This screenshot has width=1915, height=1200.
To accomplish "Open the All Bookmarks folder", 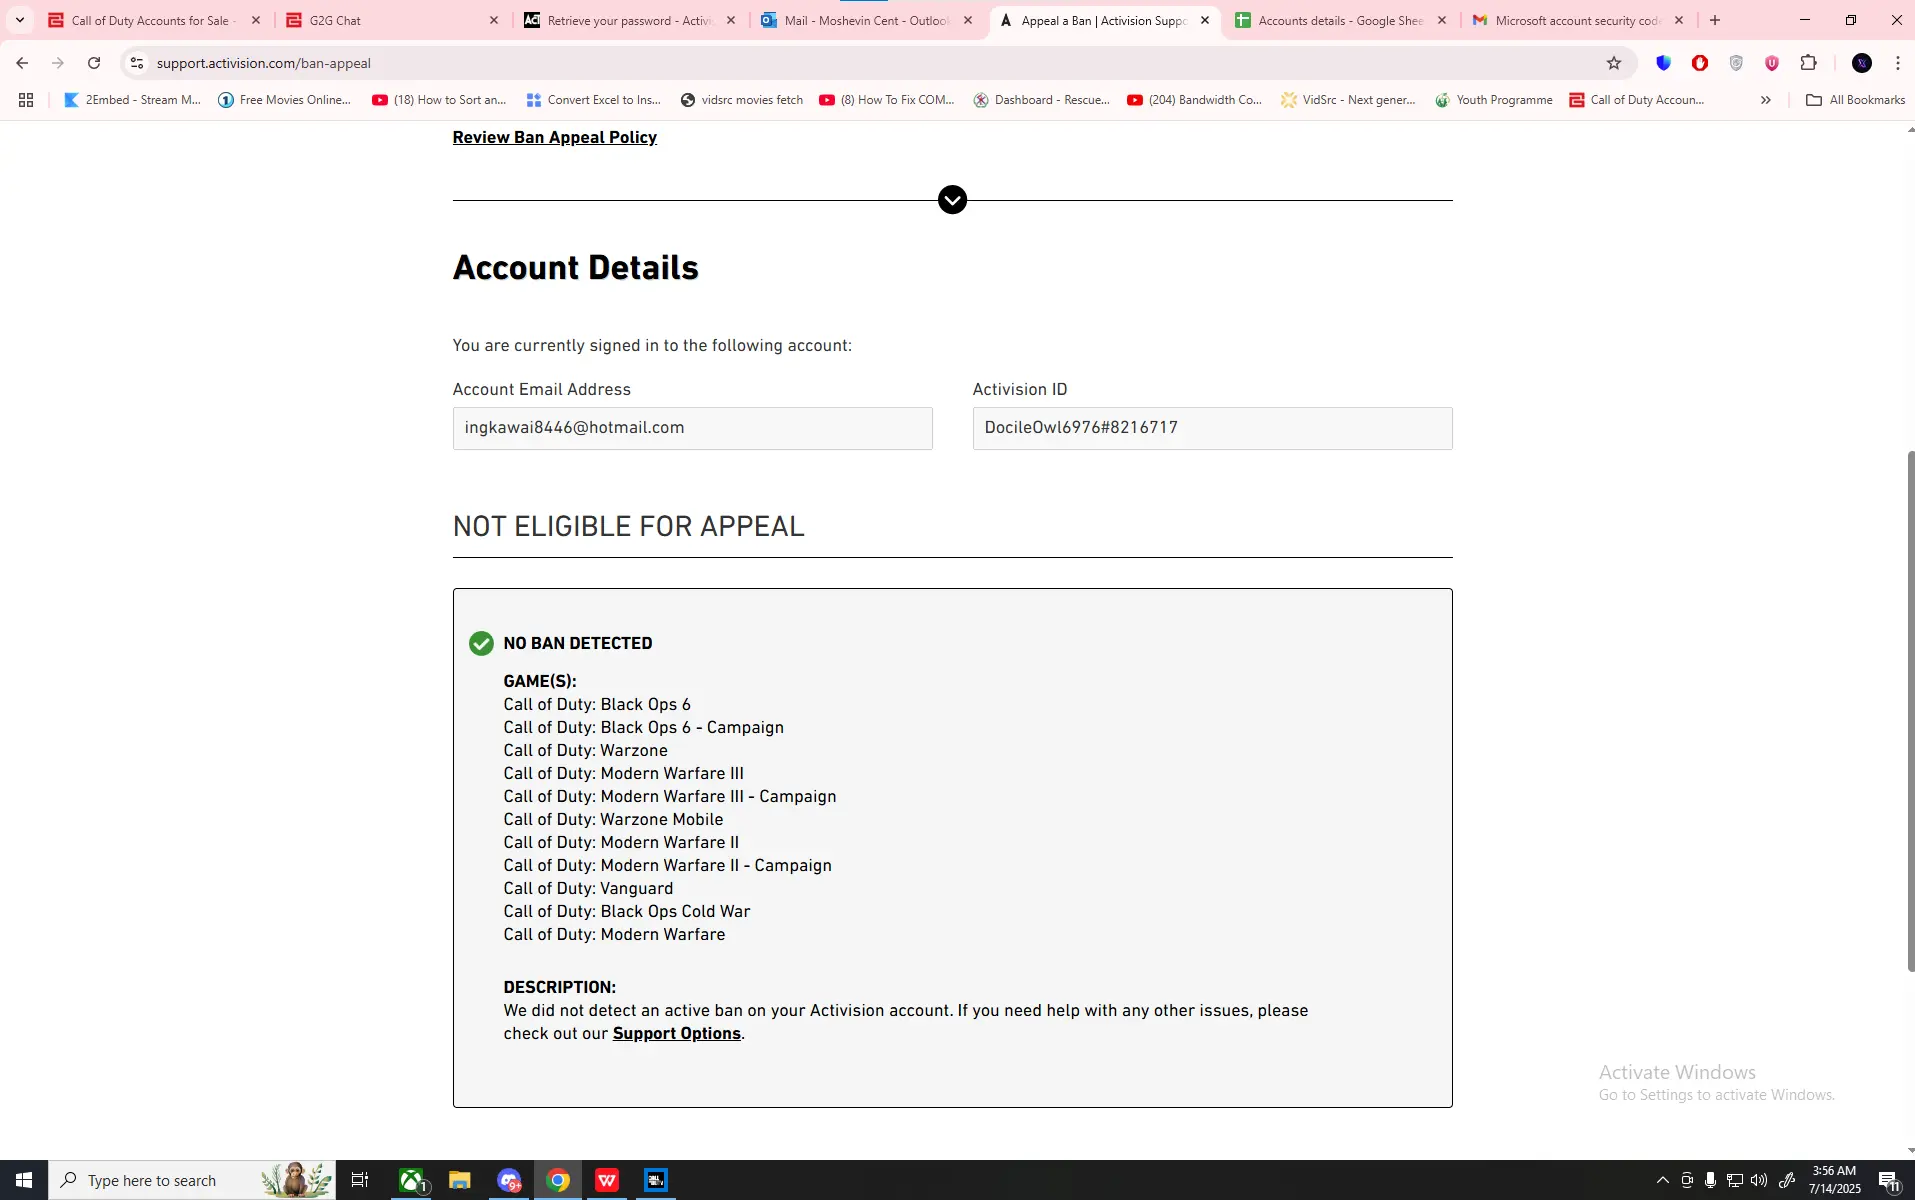I will (x=1856, y=100).
